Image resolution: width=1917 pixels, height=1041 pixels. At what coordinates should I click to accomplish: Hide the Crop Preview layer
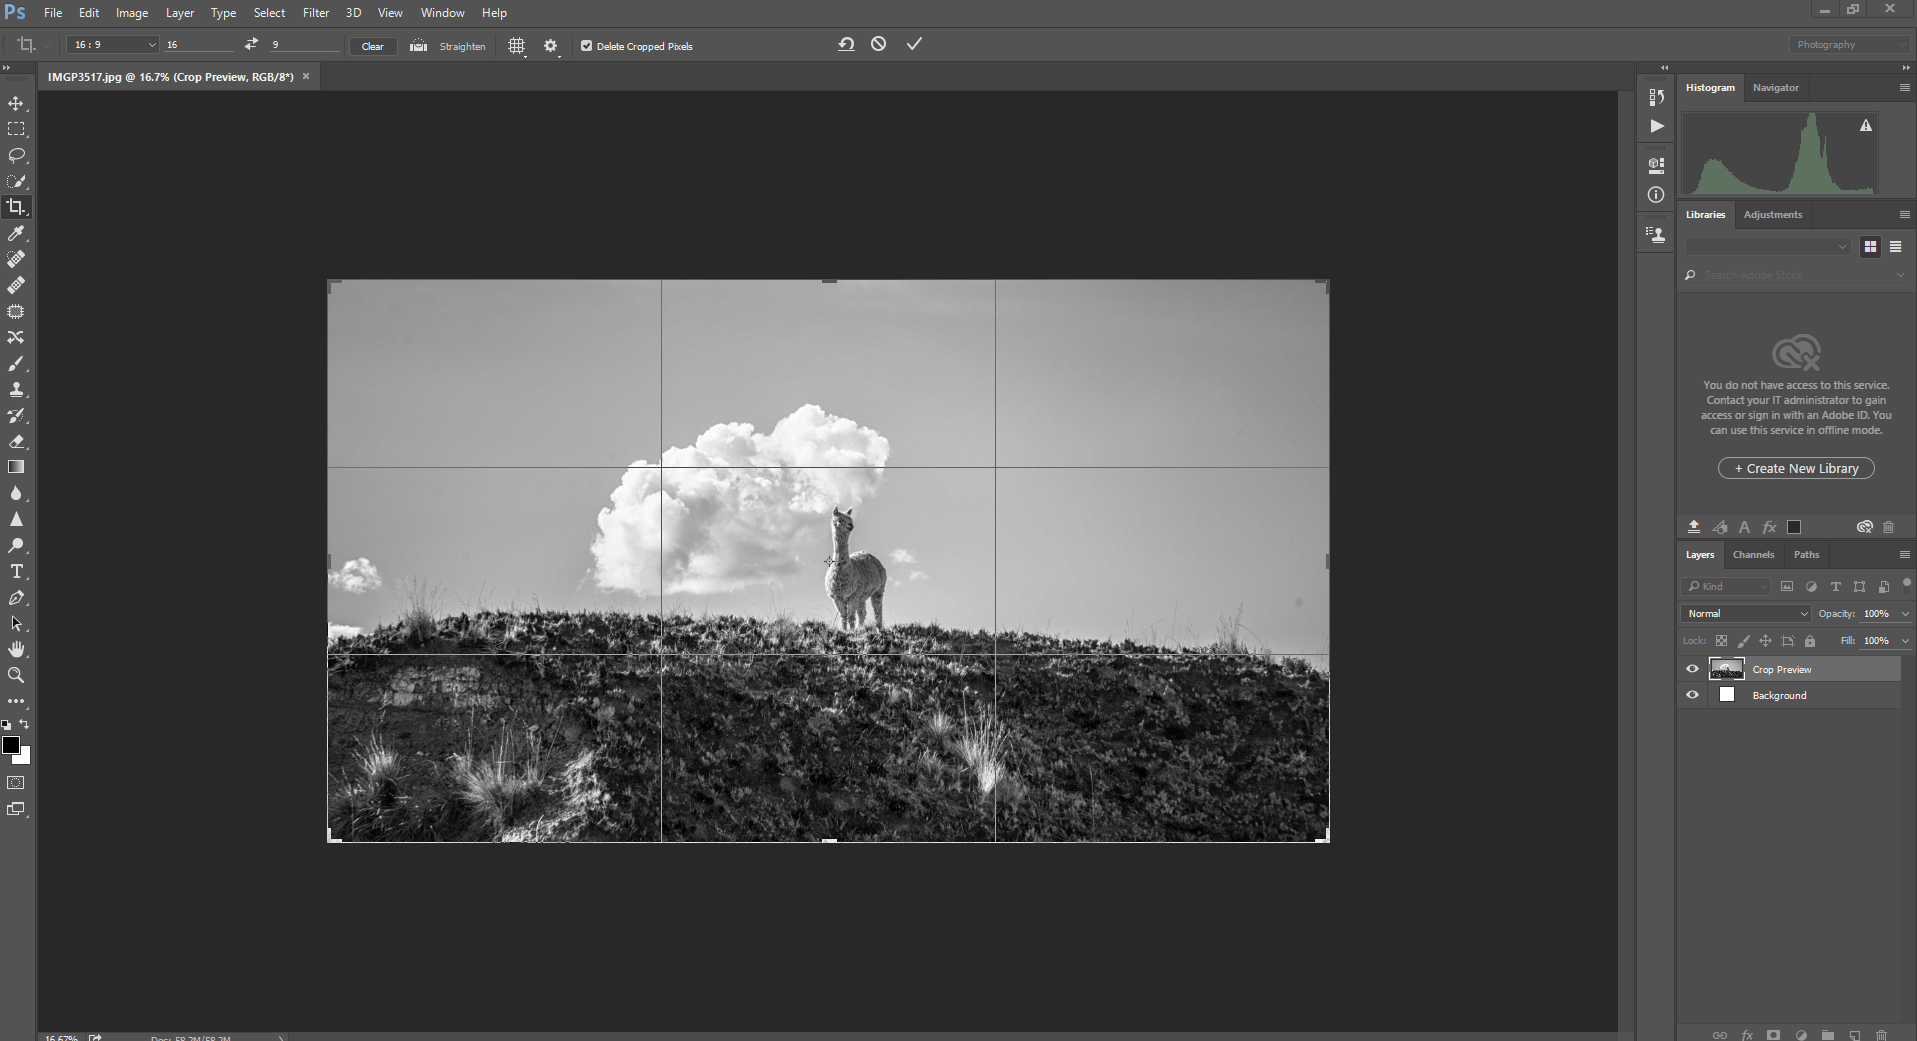point(1692,669)
